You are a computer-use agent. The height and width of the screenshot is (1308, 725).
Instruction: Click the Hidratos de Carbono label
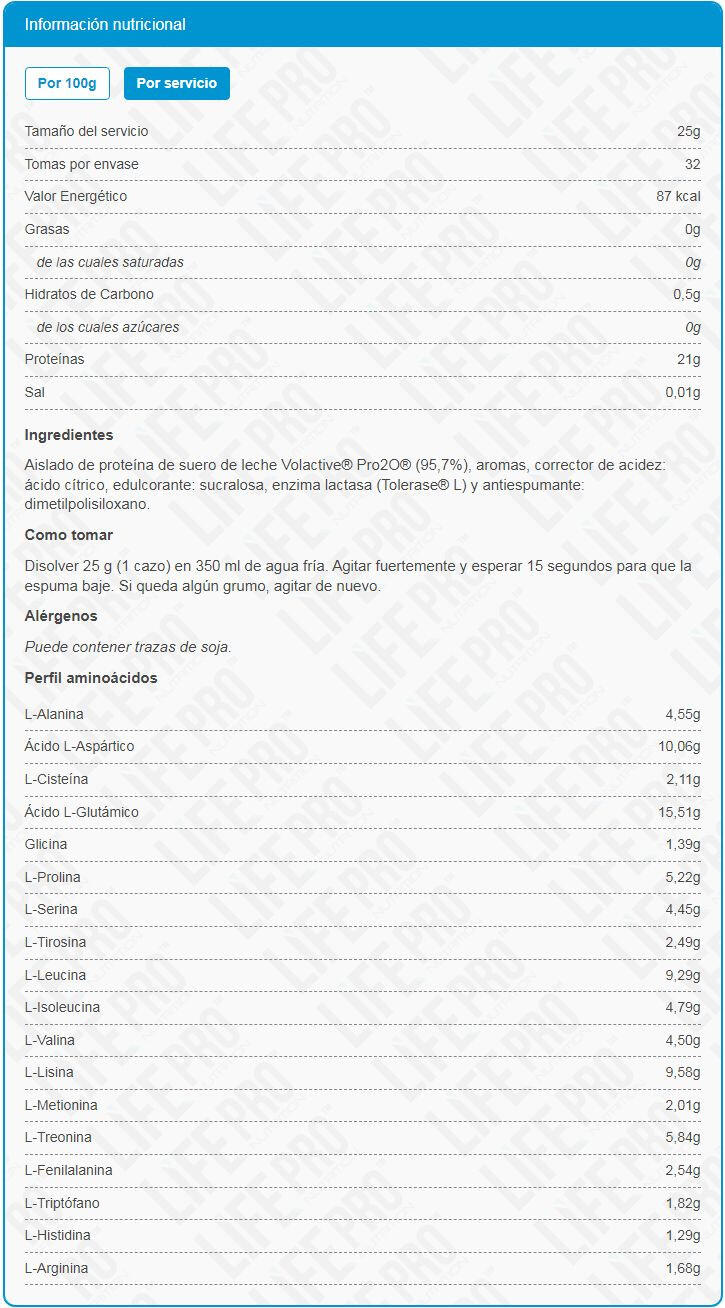click(x=89, y=294)
